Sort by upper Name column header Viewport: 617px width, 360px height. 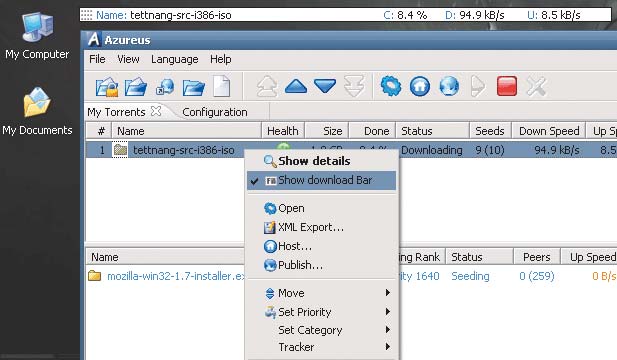[187, 131]
